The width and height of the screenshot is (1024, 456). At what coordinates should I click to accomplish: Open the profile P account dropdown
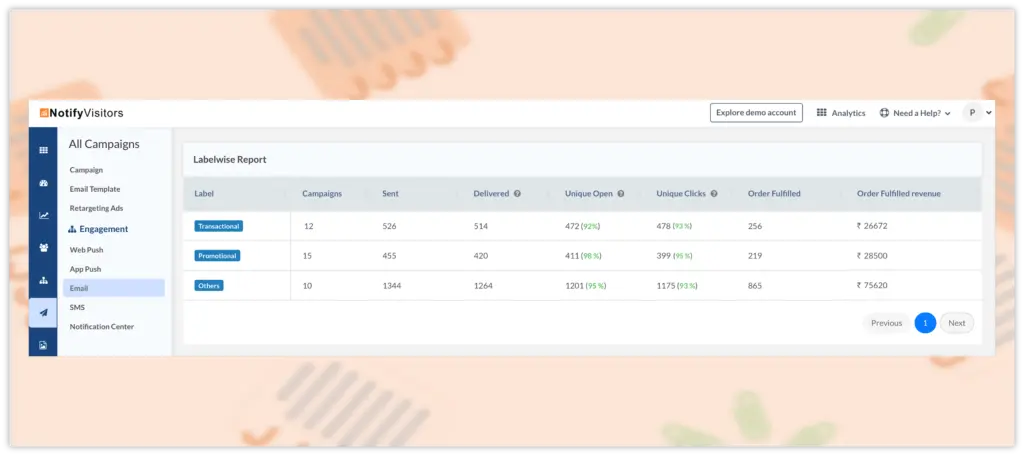pos(977,113)
